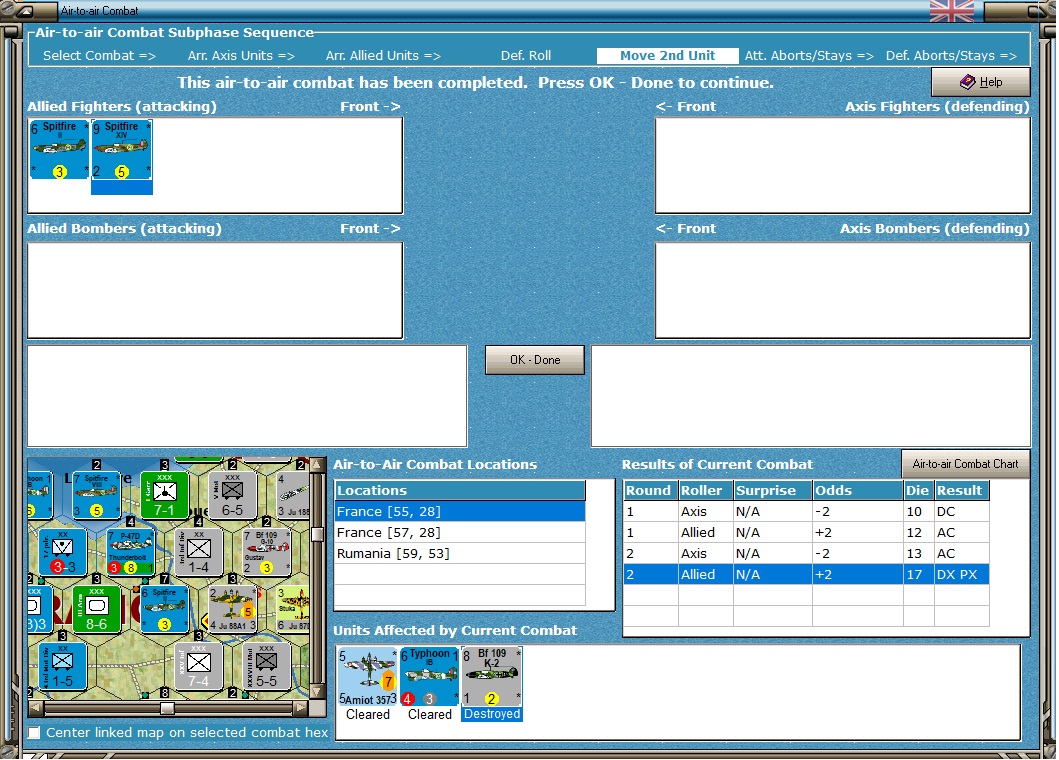Click map vertical scrollbar up arrow
1059x760 pixels.
[317, 465]
